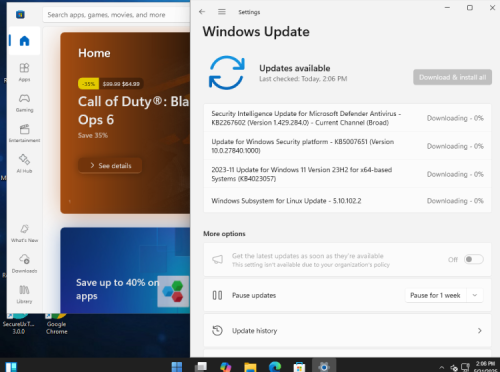
Task: Select the 2023-11 Update KB4023057 row
Action: tap(347, 174)
